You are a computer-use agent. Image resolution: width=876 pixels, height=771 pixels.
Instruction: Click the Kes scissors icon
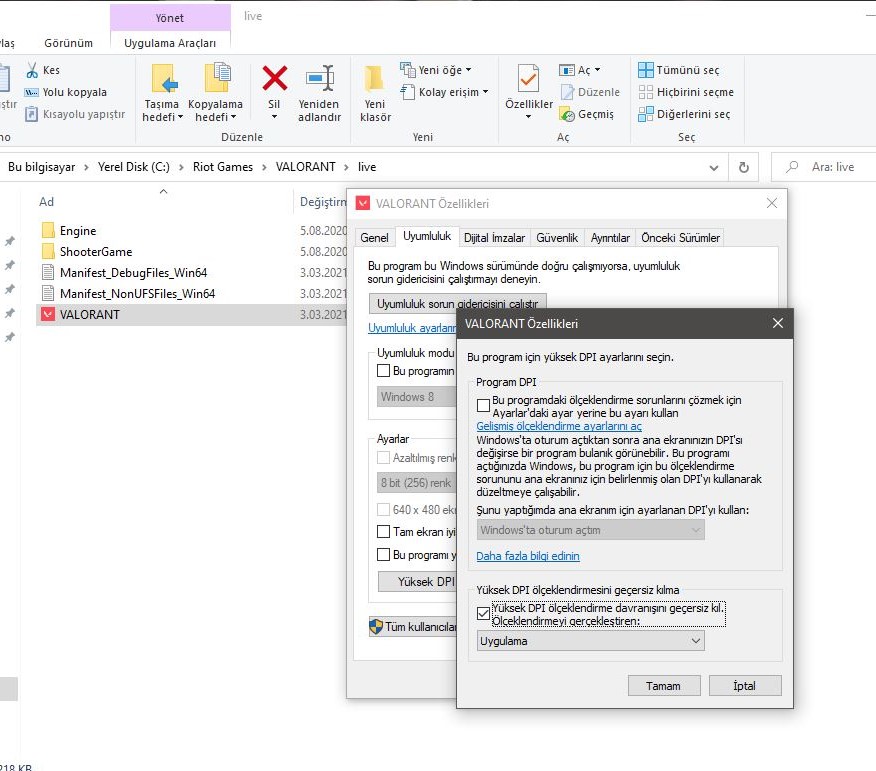tap(31, 70)
